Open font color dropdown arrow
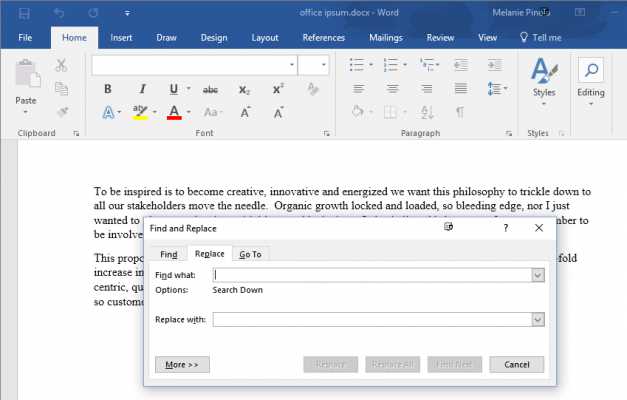The height and width of the screenshot is (400, 627). click(188, 112)
